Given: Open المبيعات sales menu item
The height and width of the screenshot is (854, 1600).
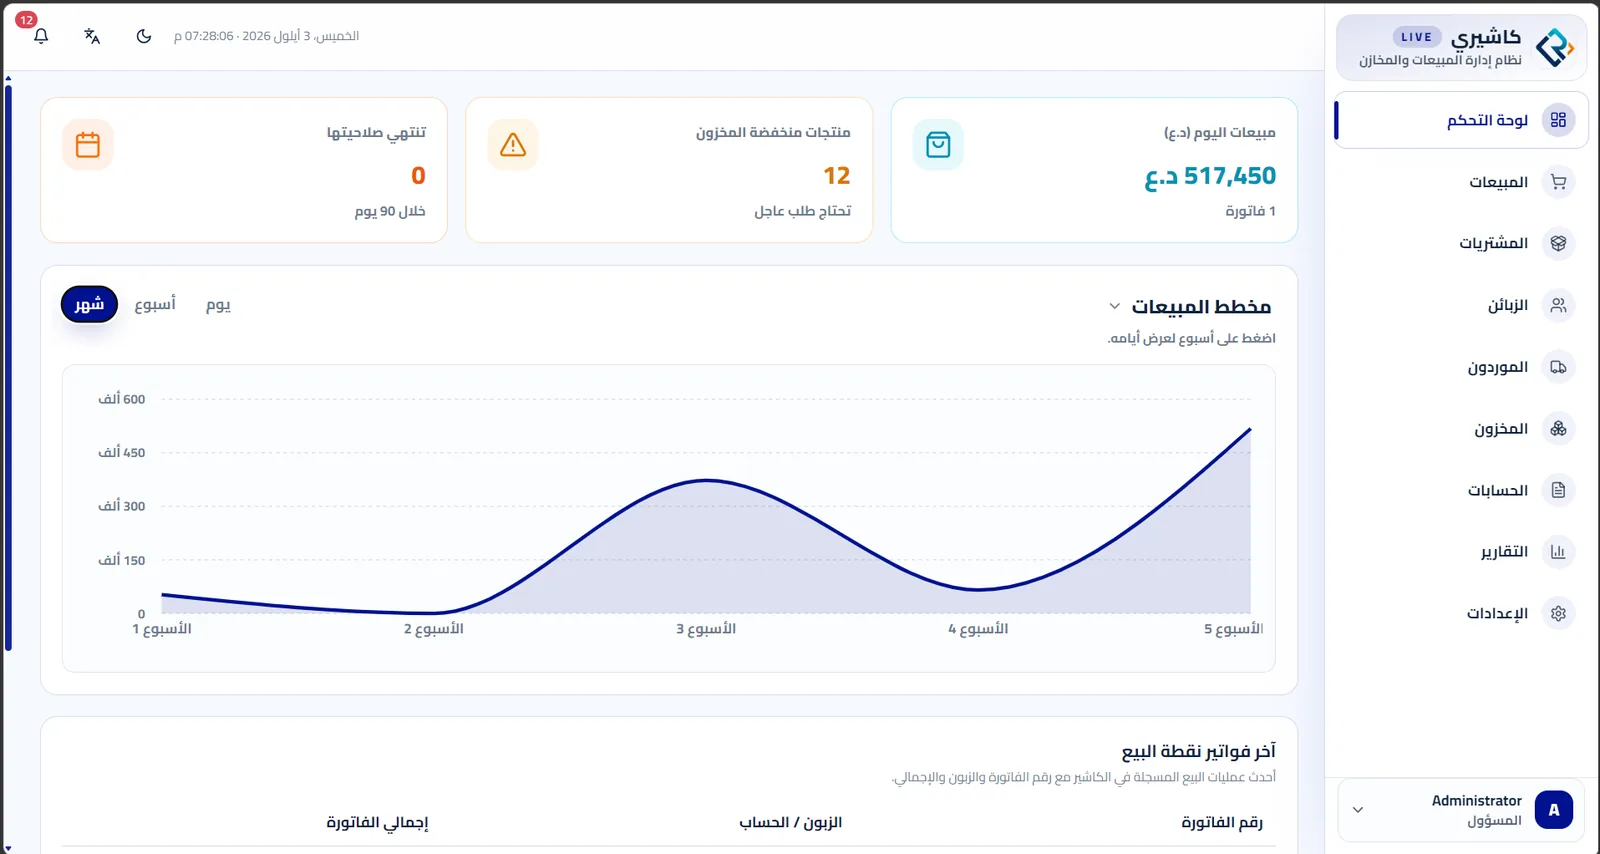Looking at the screenshot, I should (1461, 182).
